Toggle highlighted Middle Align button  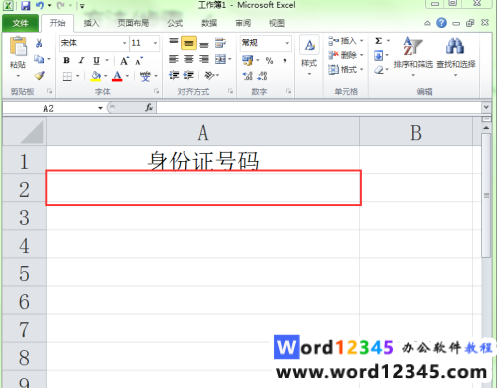point(189,43)
